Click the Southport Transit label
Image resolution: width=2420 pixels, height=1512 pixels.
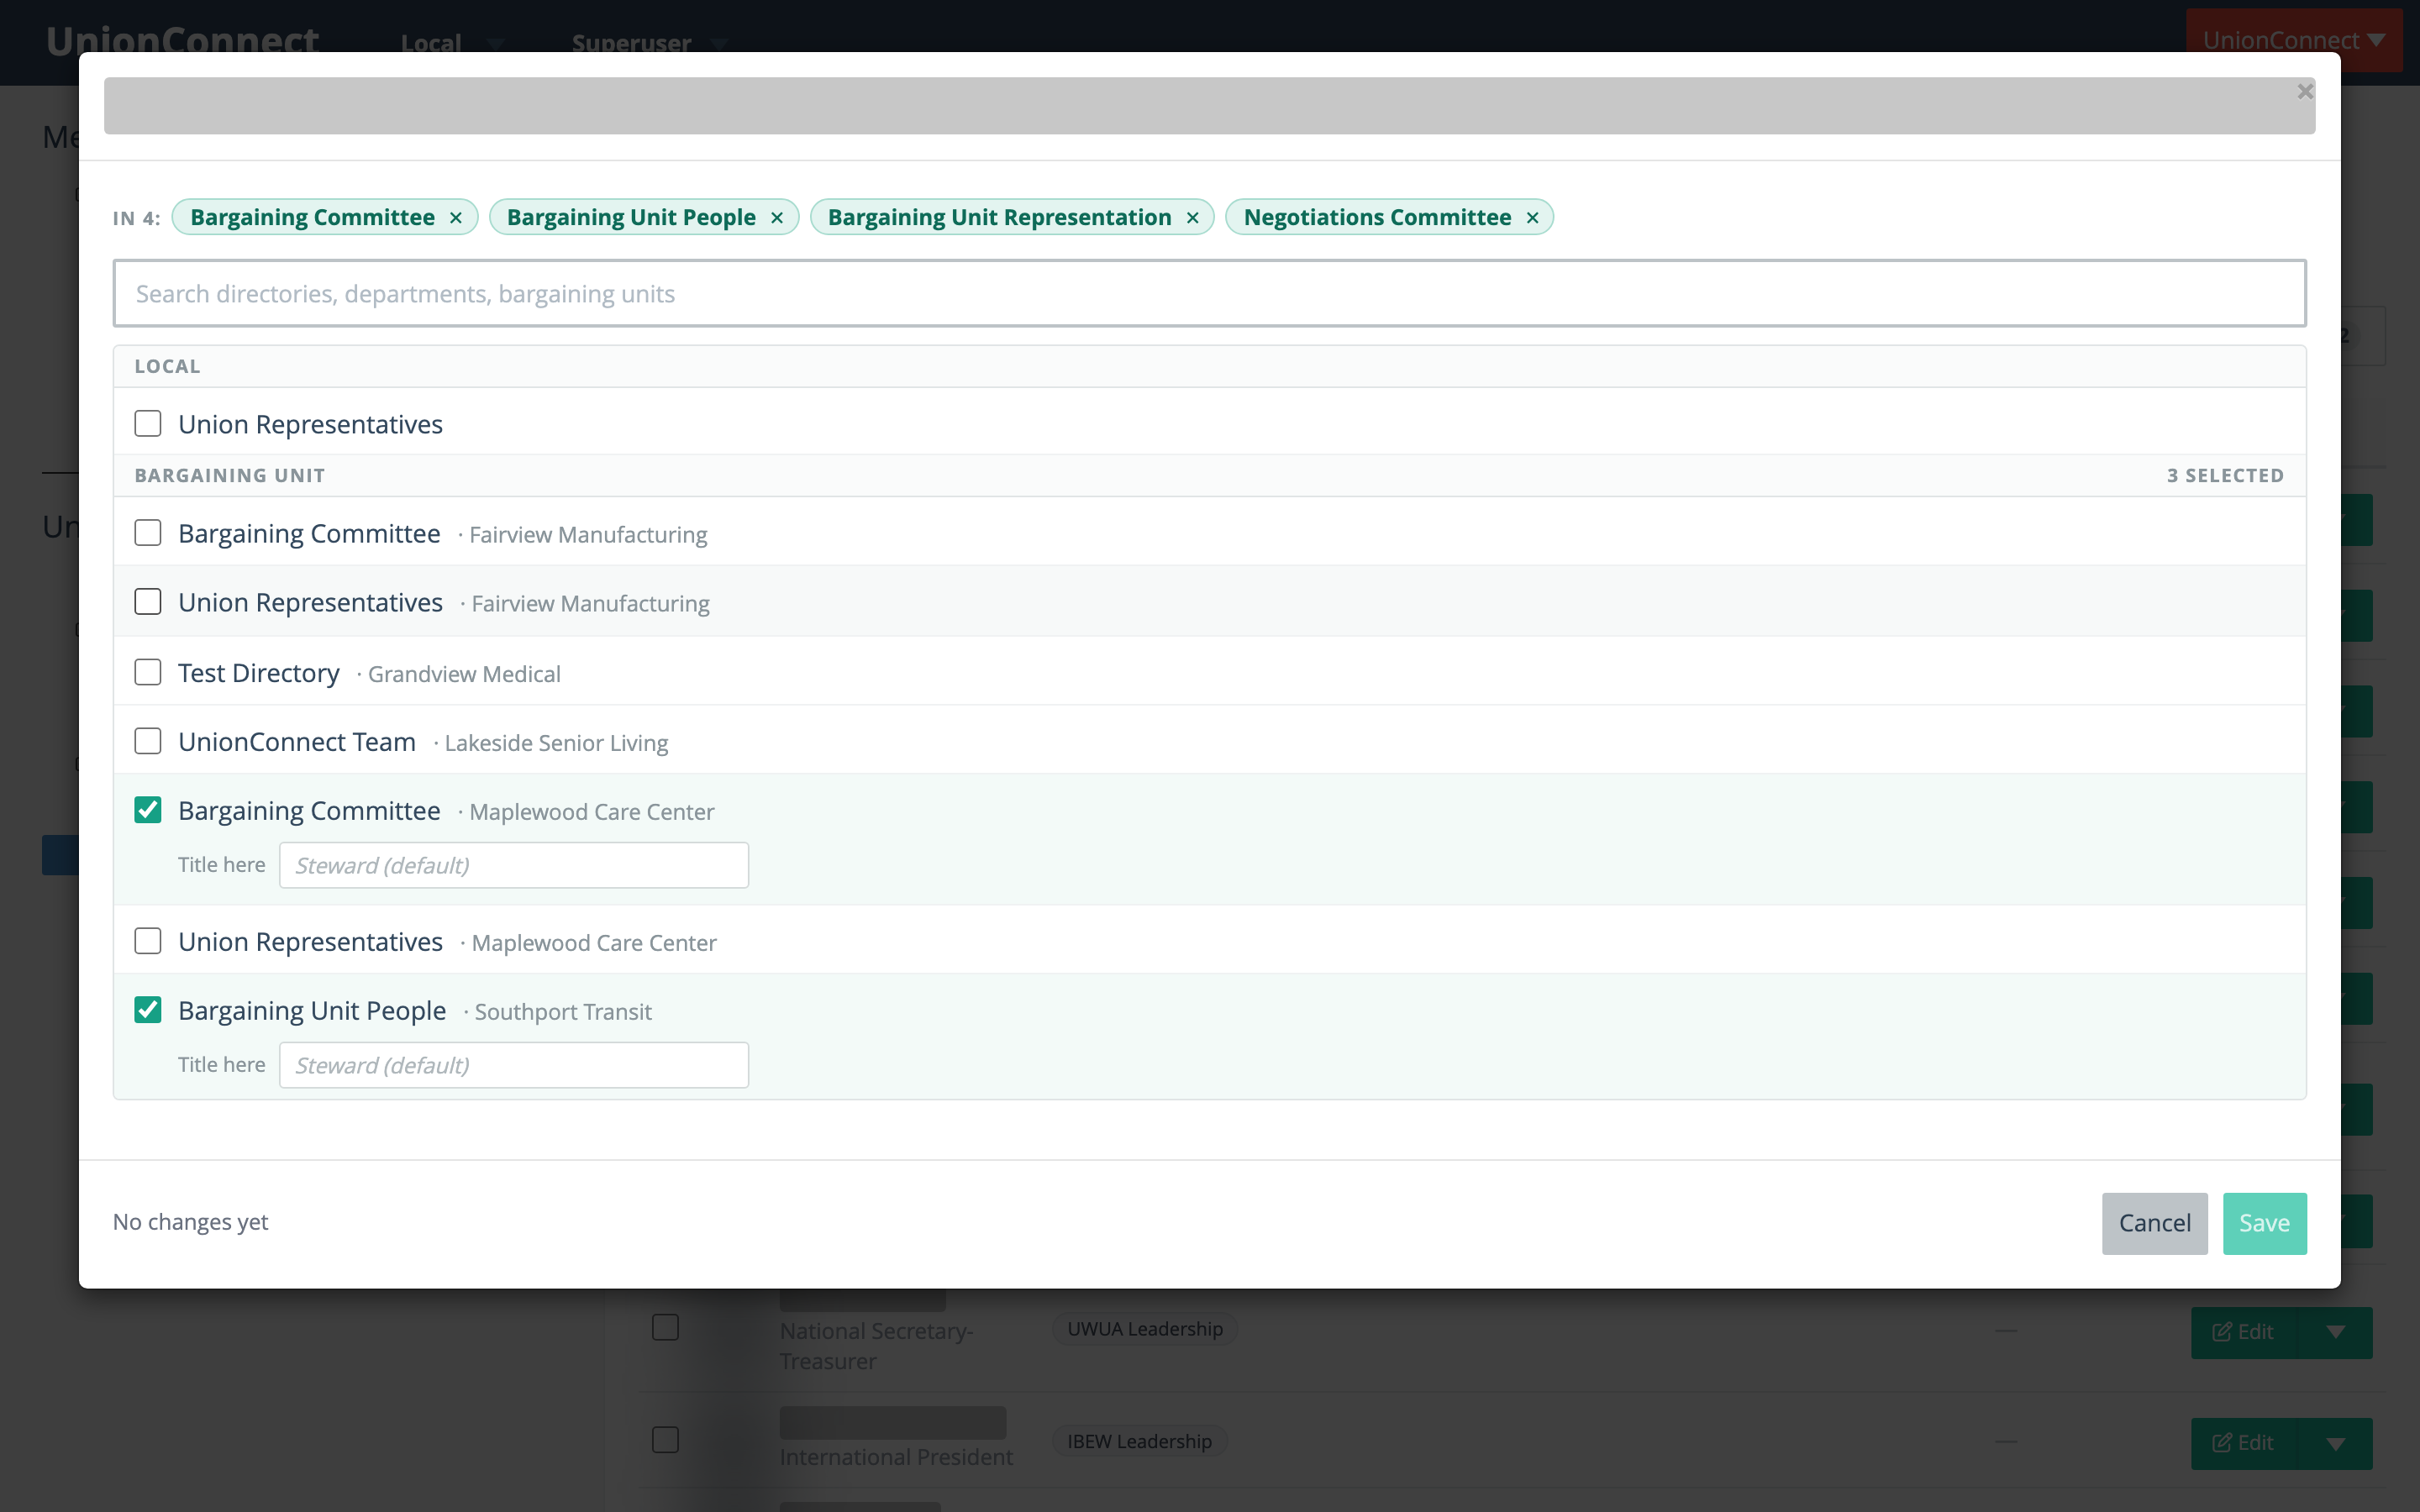pyautogui.click(x=563, y=1012)
